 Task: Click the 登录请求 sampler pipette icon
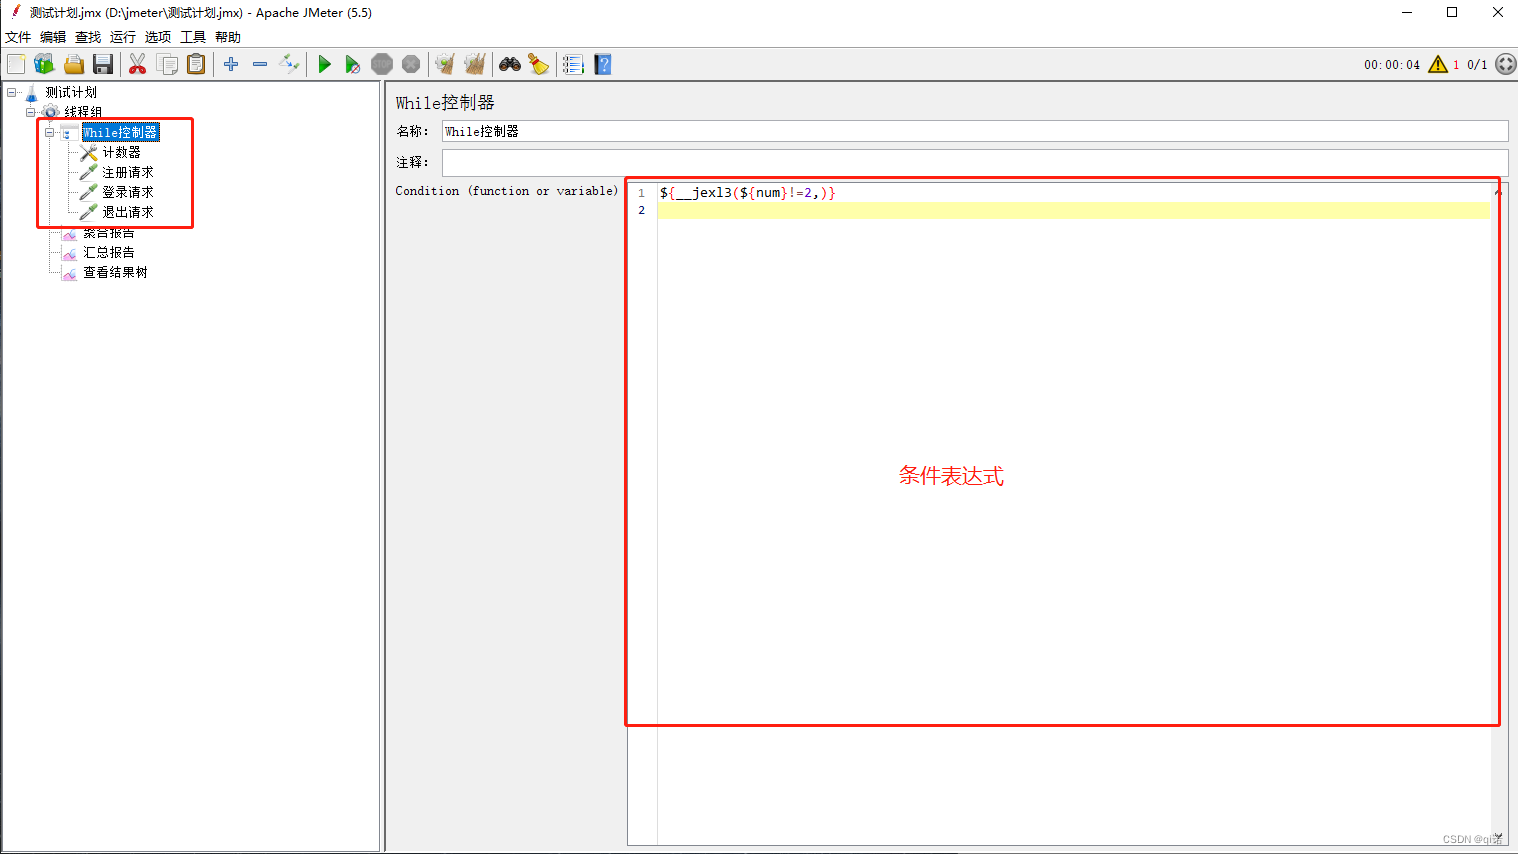[89, 192]
